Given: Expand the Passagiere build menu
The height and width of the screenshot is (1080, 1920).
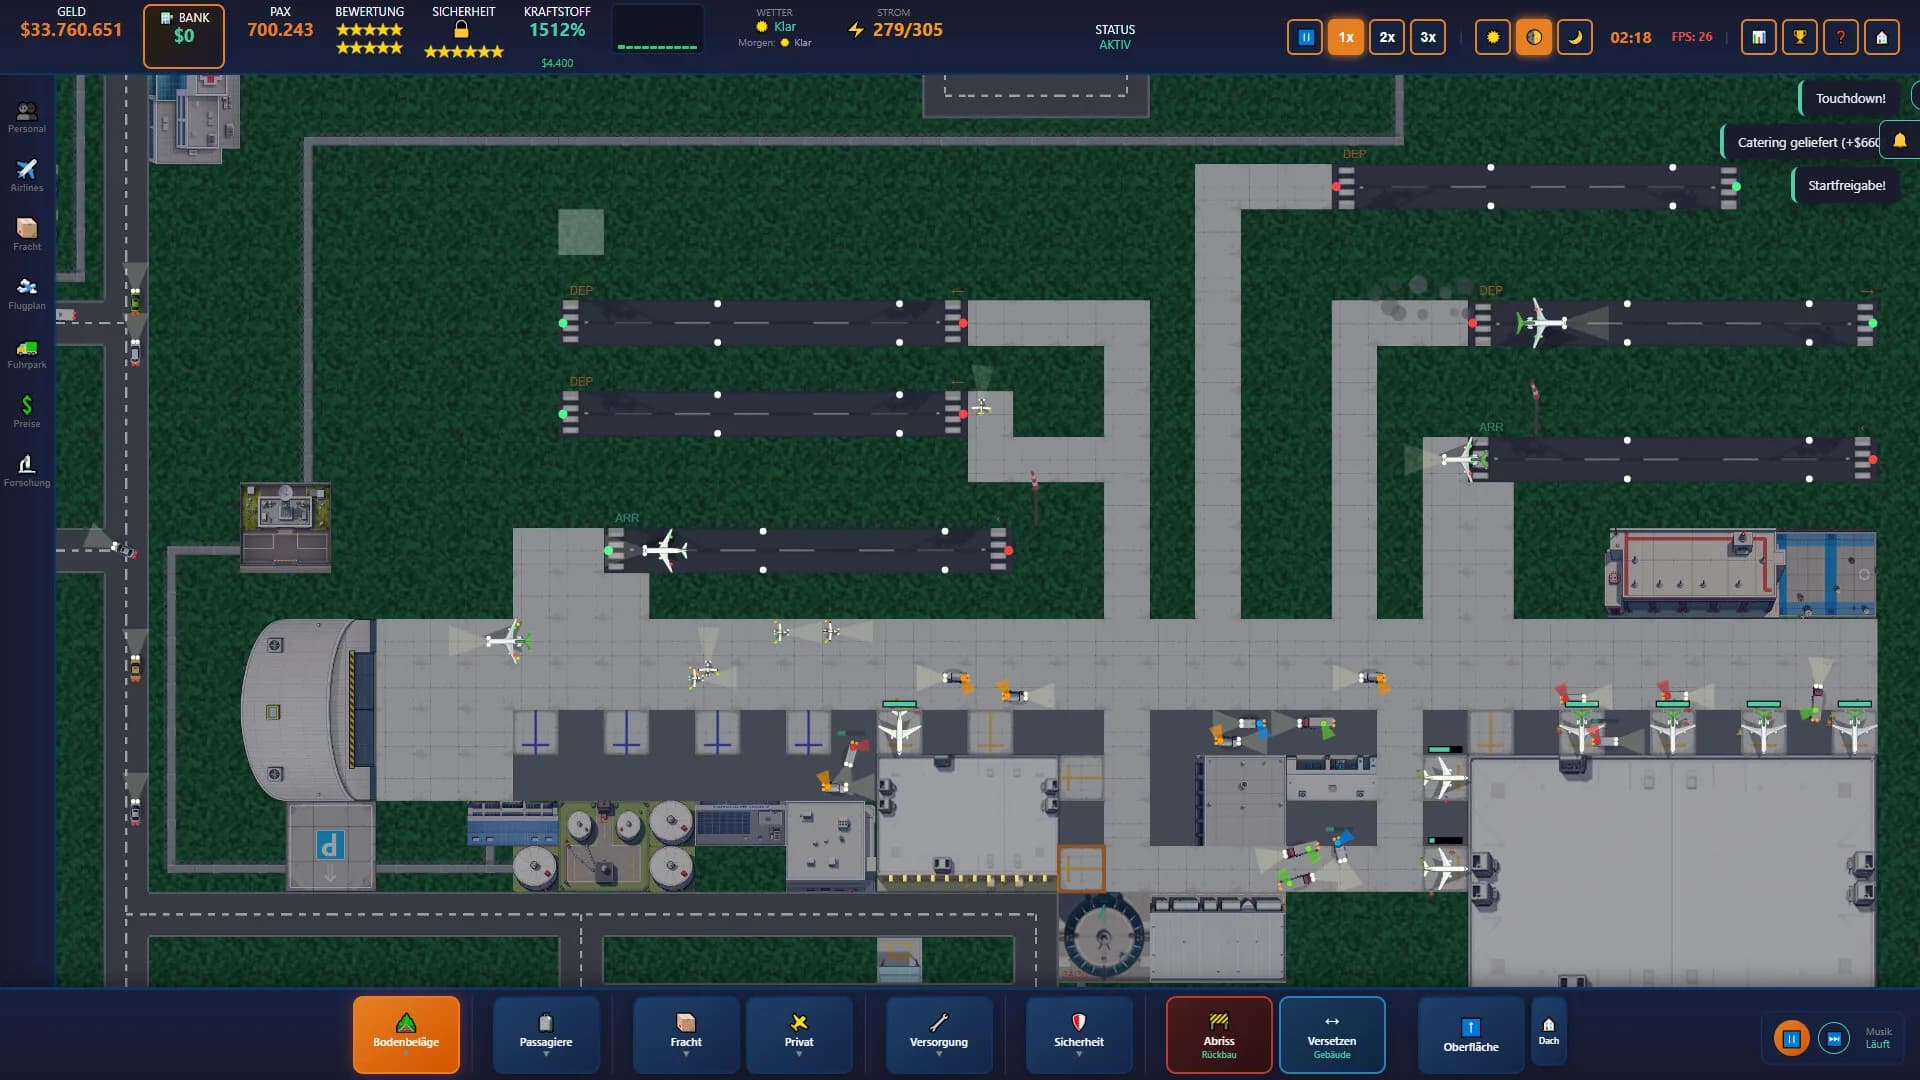Looking at the screenshot, I should pyautogui.click(x=546, y=1034).
